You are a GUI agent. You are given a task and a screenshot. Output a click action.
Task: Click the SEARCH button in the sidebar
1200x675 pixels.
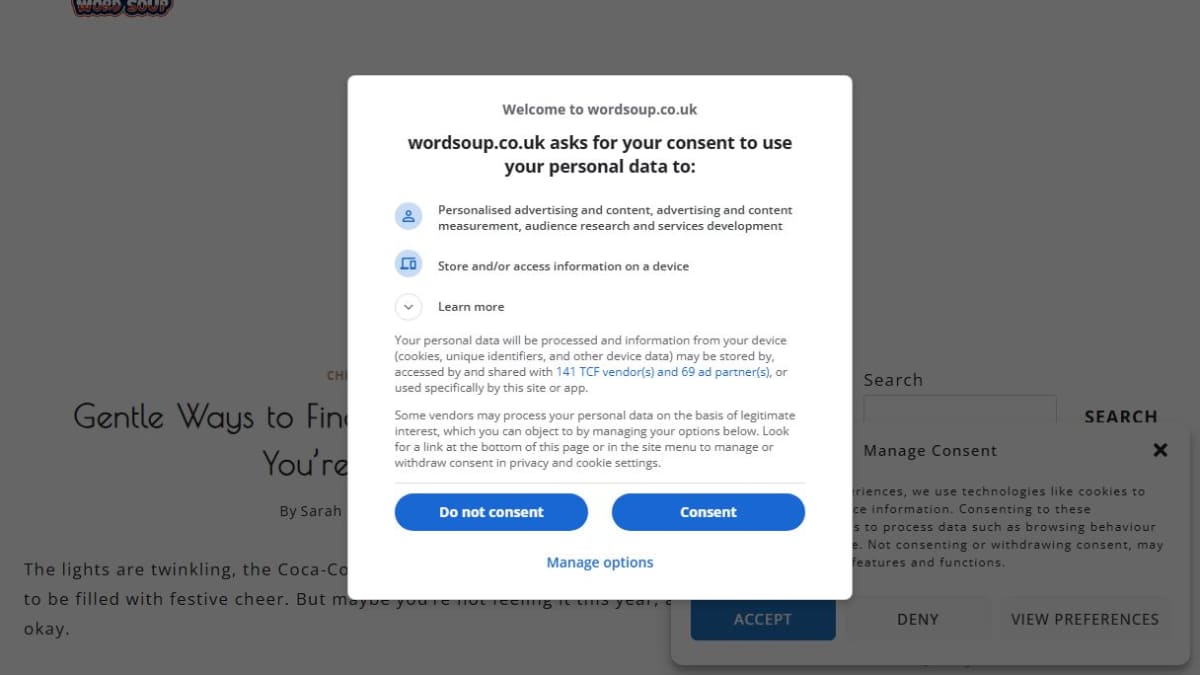[x=1121, y=417]
